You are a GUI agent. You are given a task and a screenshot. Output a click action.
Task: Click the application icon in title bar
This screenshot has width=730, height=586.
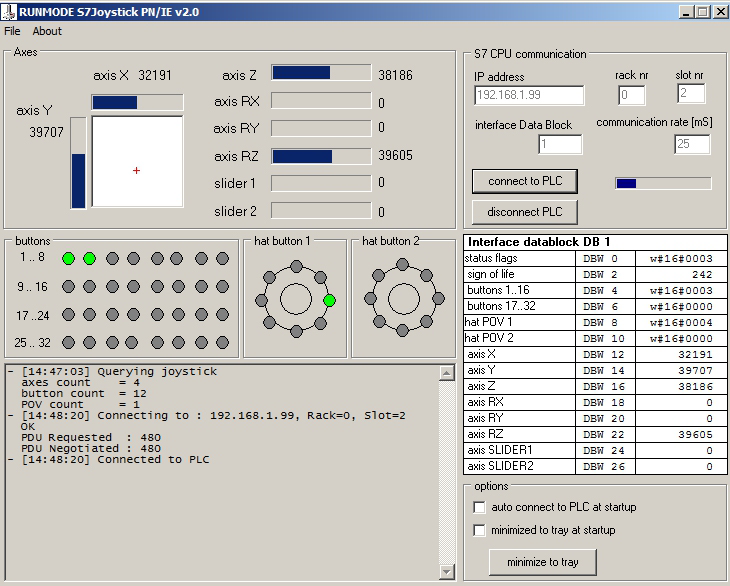pyautogui.click(x=9, y=11)
